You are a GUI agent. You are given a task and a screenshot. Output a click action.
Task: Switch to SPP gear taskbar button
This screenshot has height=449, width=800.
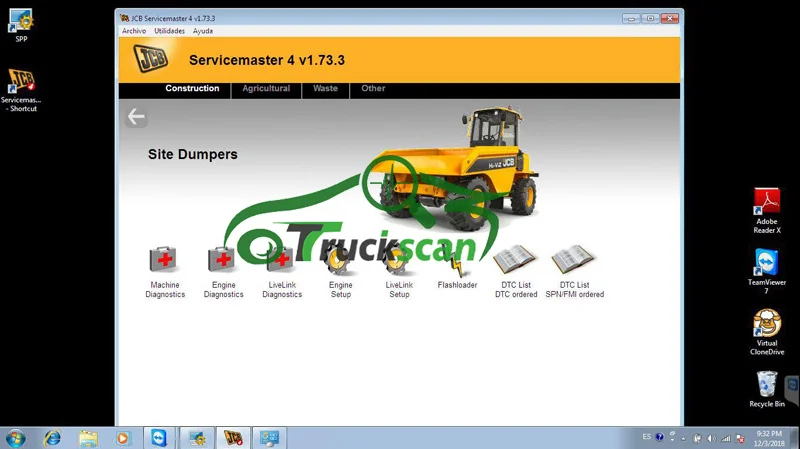pos(196,438)
